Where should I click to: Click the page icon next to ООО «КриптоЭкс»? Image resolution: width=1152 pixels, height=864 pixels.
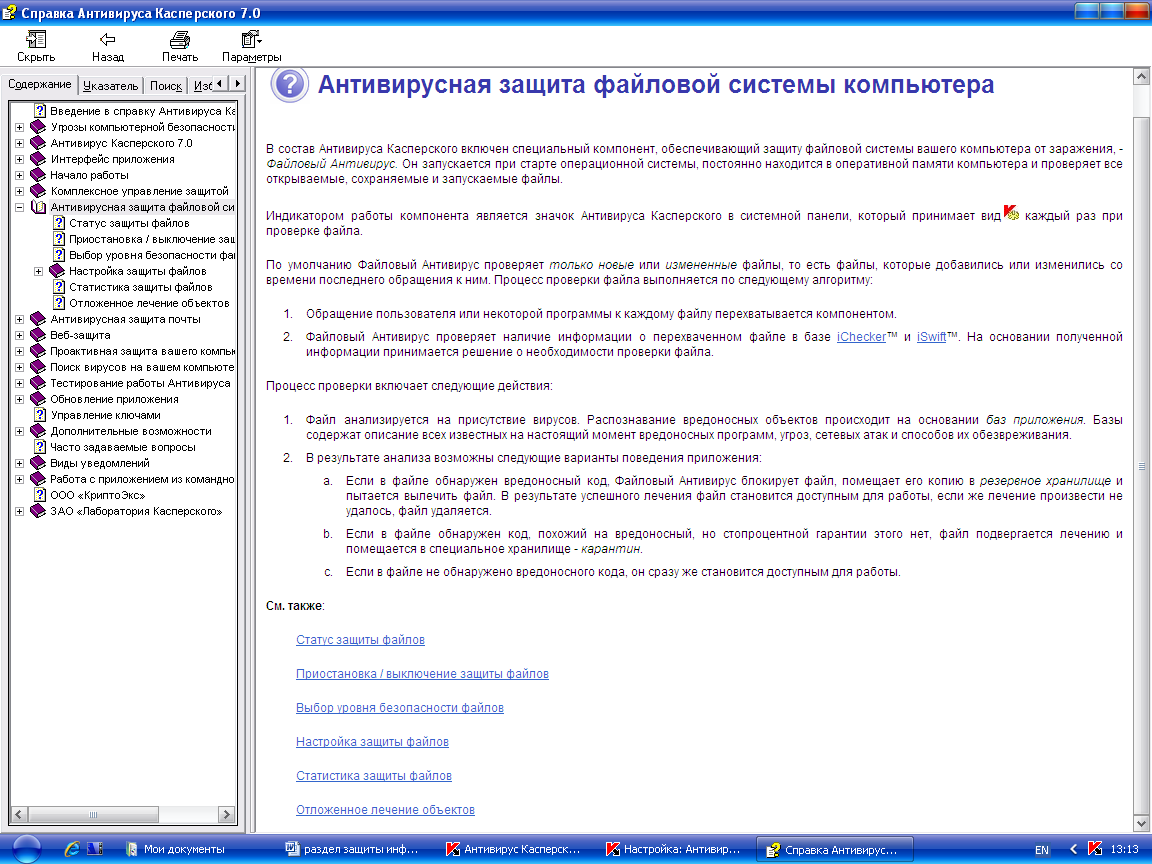tap(40, 495)
